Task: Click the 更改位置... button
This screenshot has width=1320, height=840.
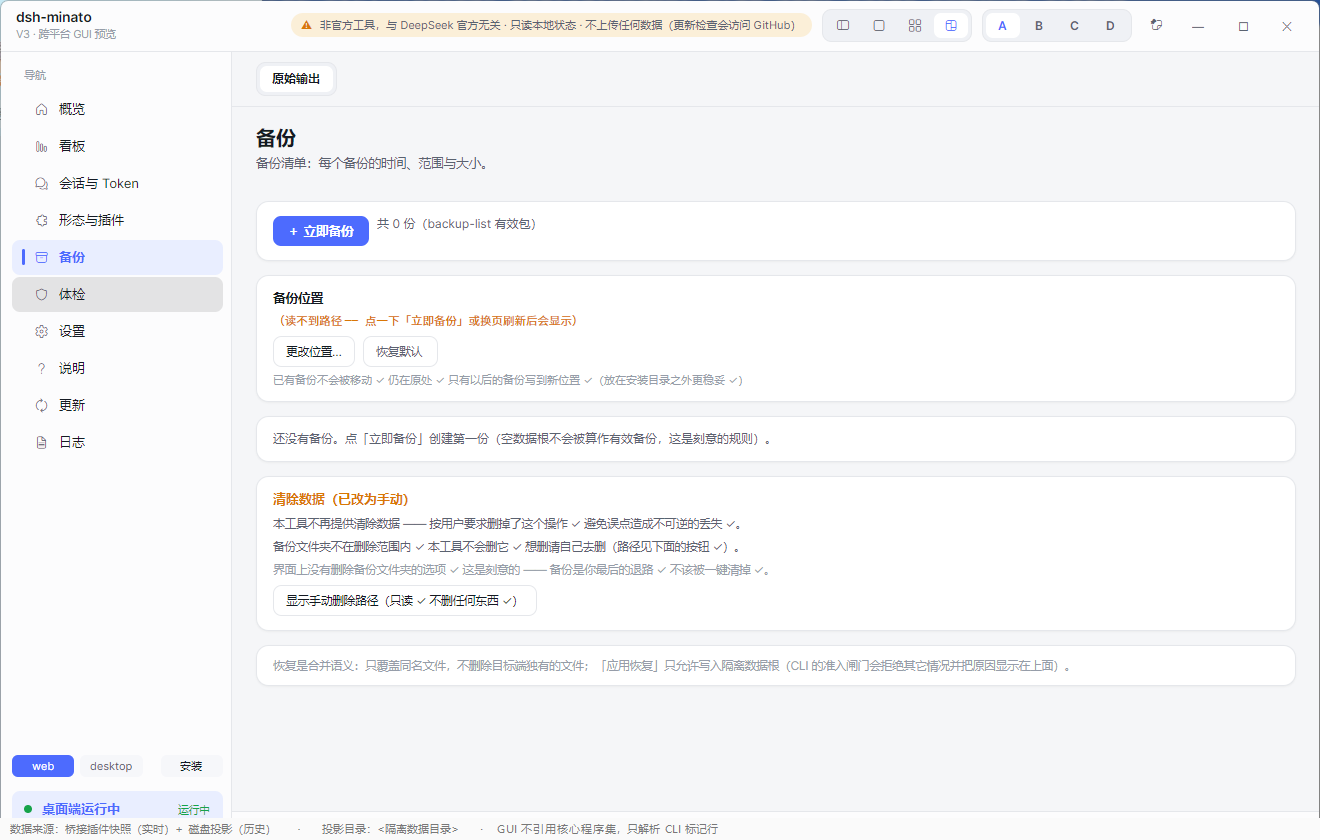Action: (314, 352)
